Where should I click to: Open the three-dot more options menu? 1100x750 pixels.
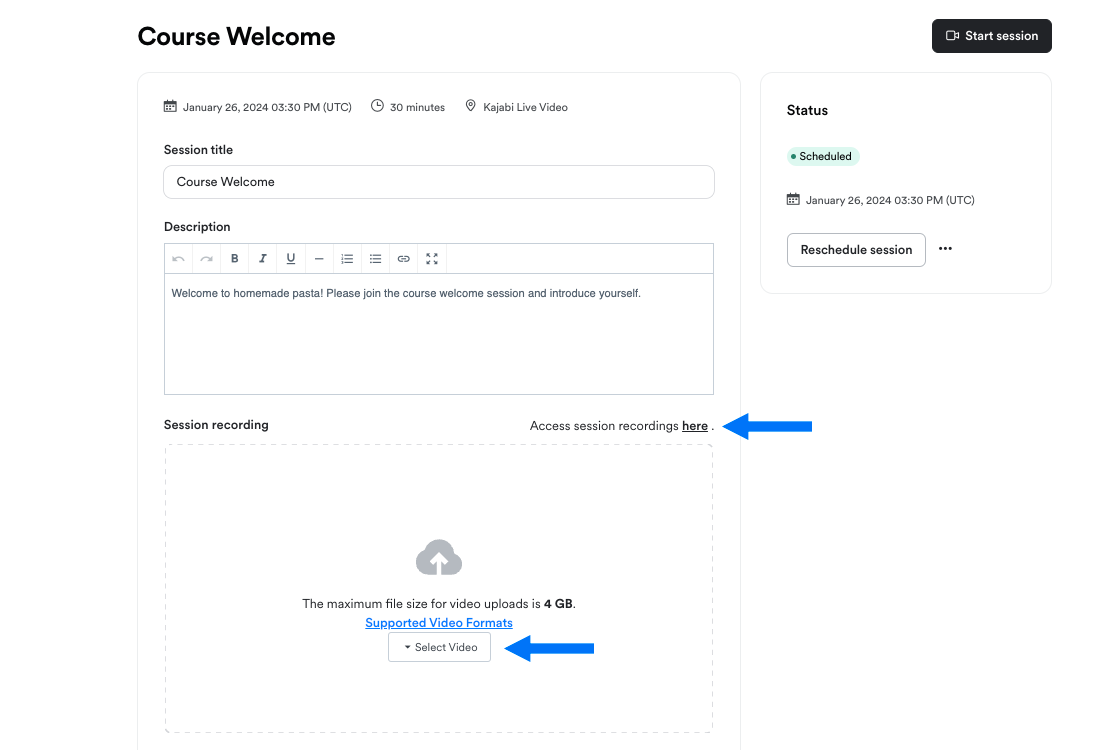945,249
